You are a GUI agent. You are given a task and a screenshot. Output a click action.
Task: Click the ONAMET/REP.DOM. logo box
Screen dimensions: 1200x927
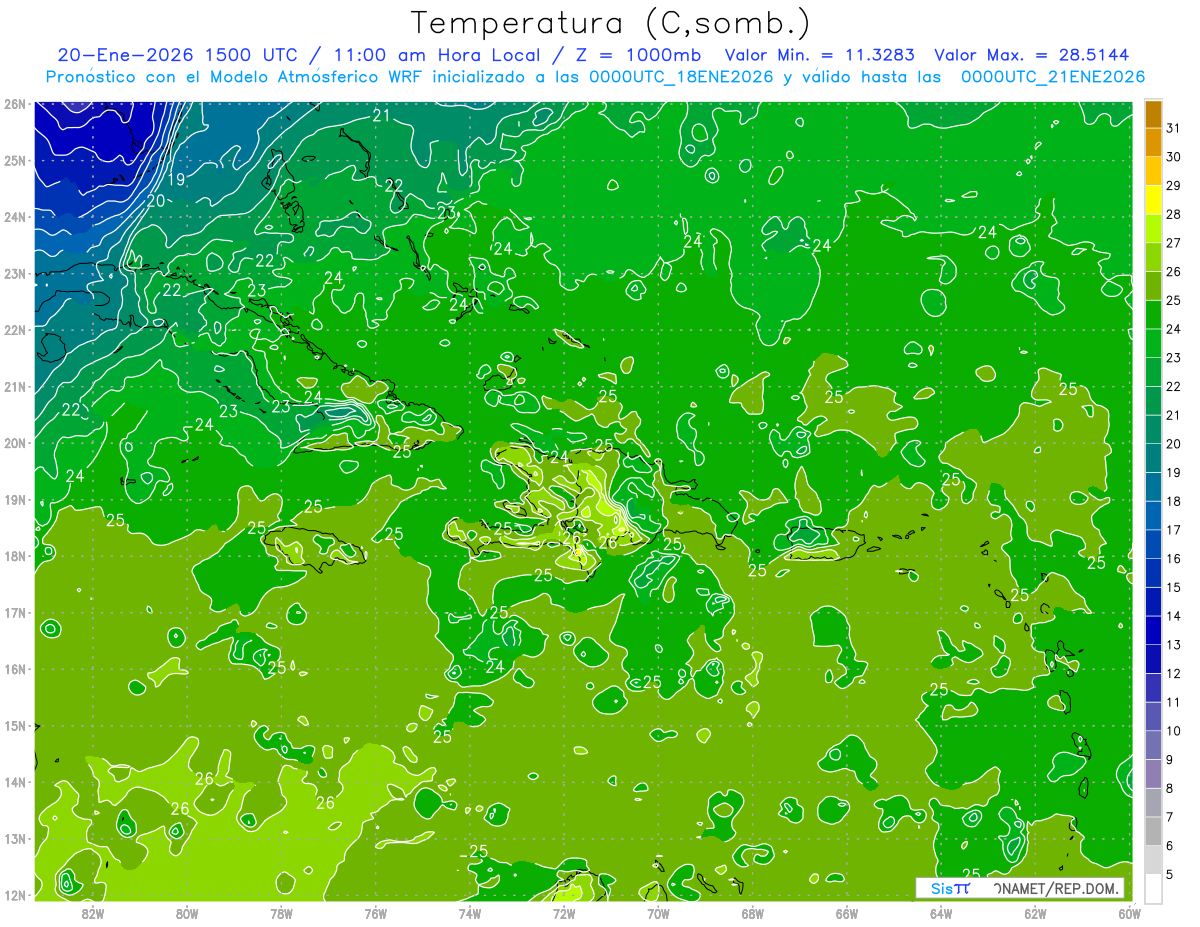[x=1020, y=888]
